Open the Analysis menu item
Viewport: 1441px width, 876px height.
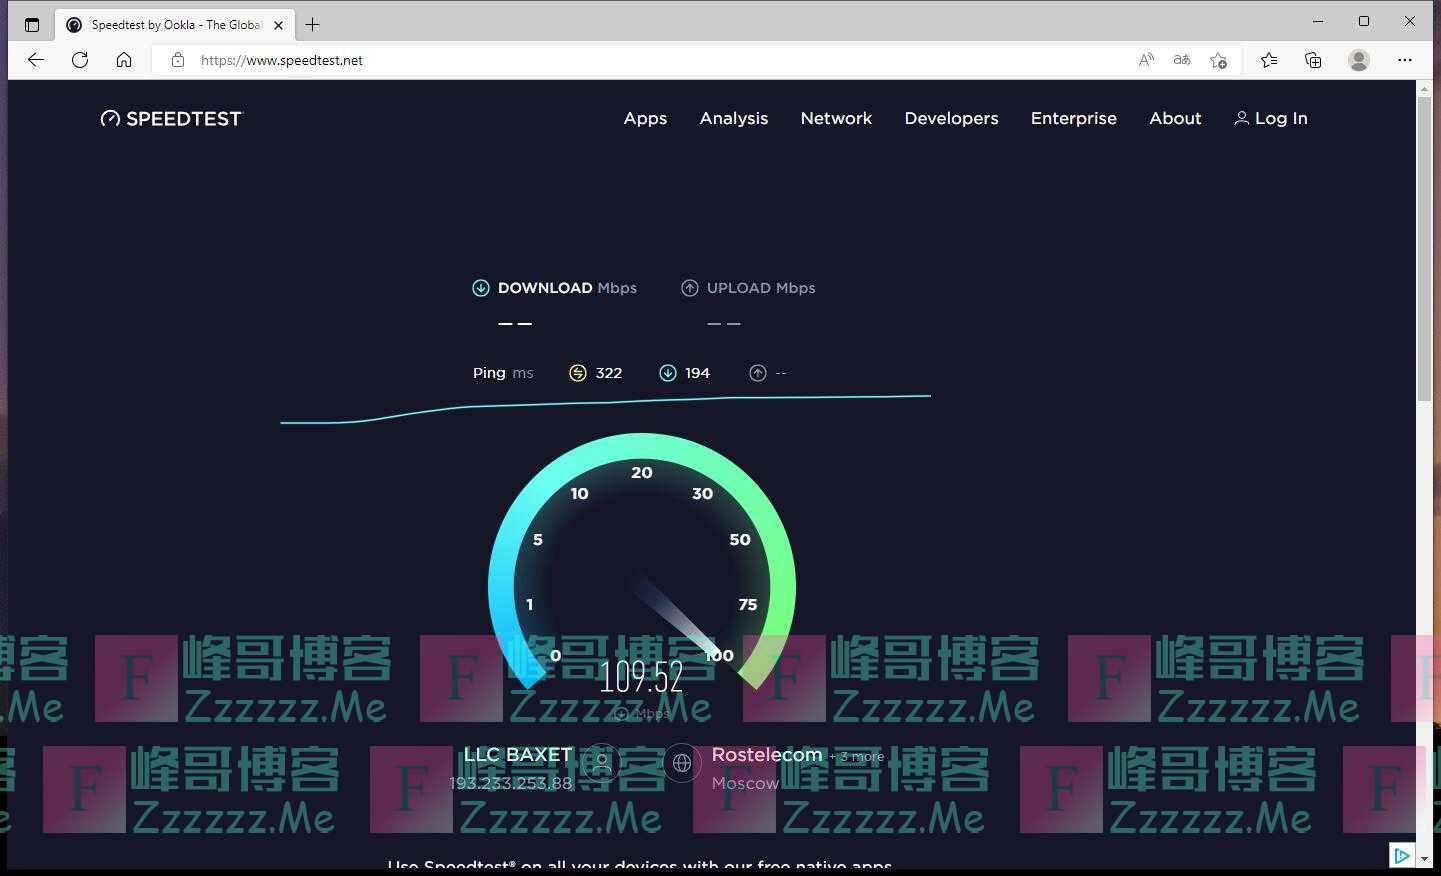[x=733, y=118]
